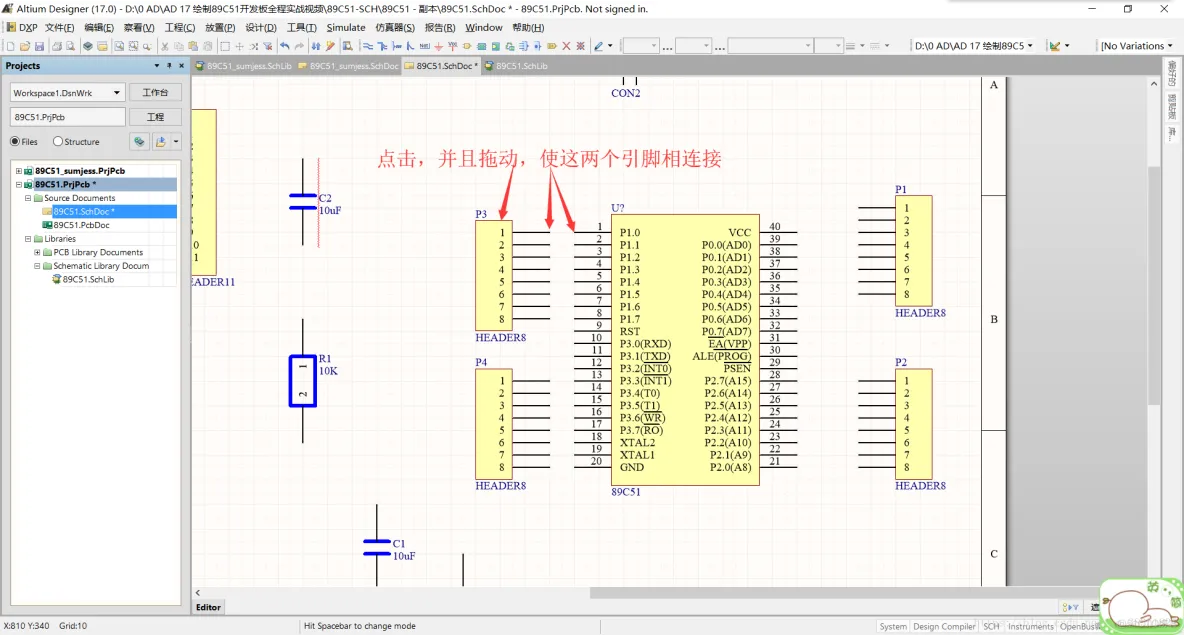Click the System status bar button
Screen dimensions: 1184x635
[x=893, y=627]
